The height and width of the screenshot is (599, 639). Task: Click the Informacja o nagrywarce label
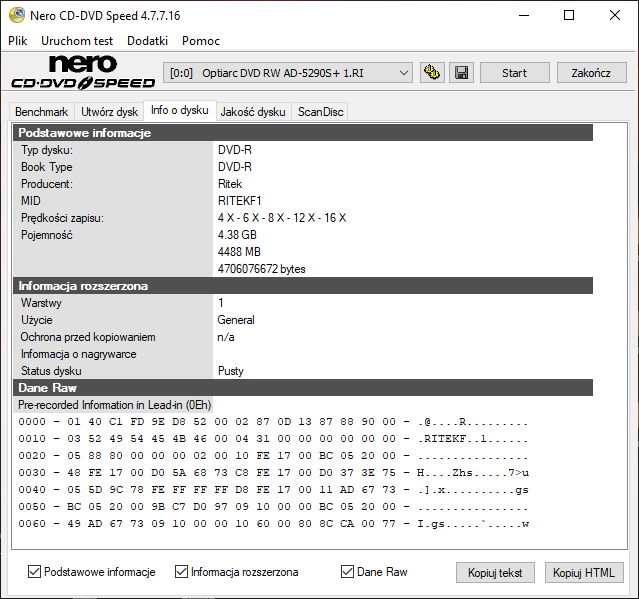79,354
